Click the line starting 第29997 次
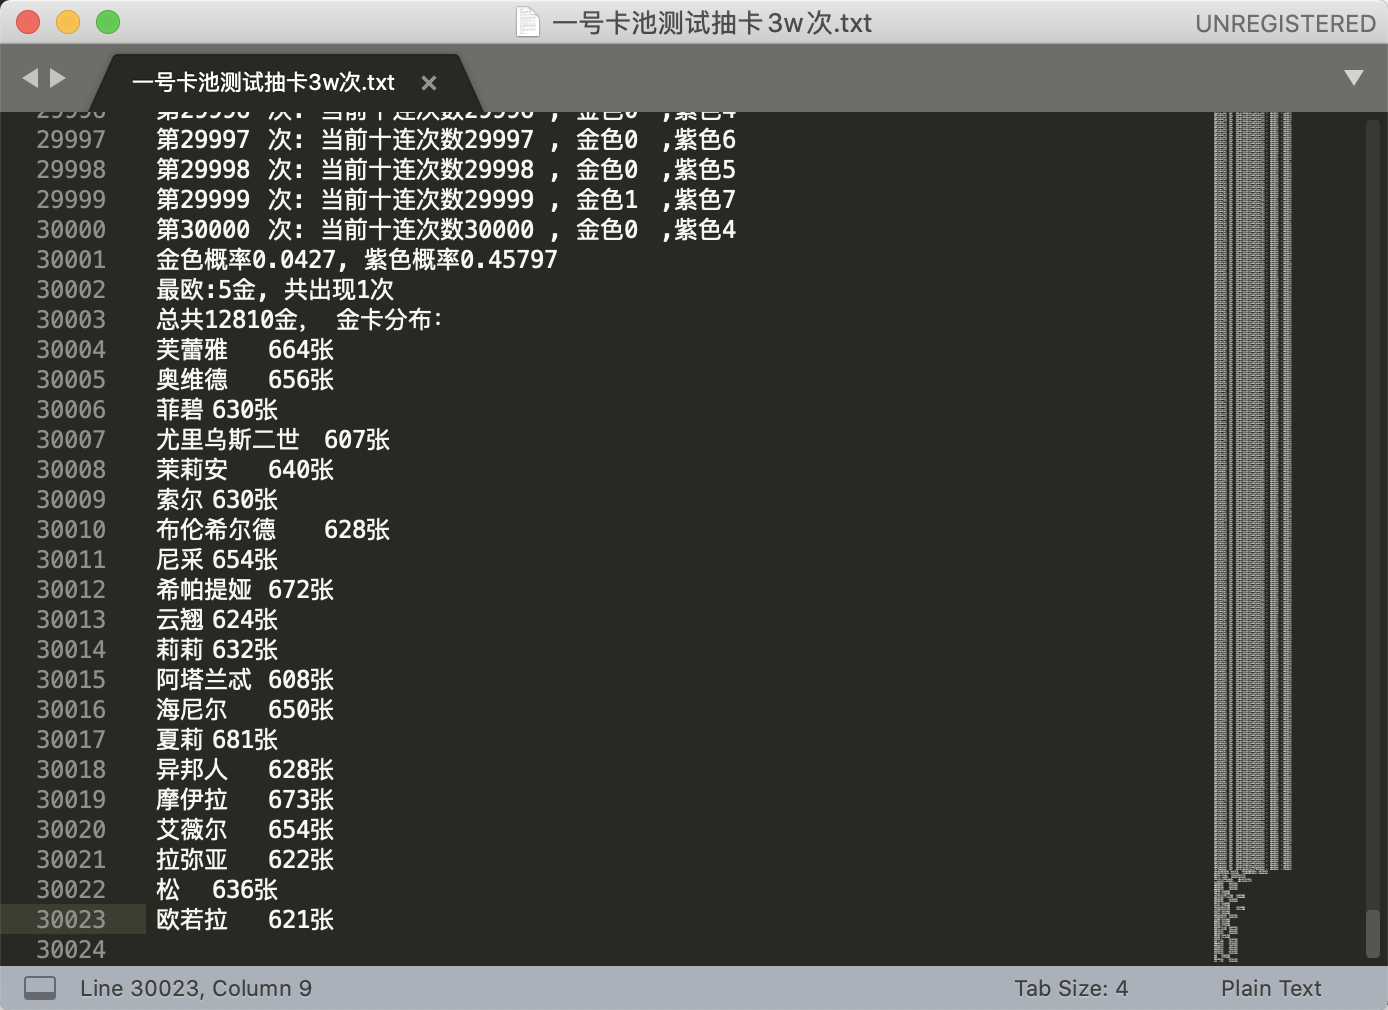The image size is (1388, 1010). click(446, 140)
